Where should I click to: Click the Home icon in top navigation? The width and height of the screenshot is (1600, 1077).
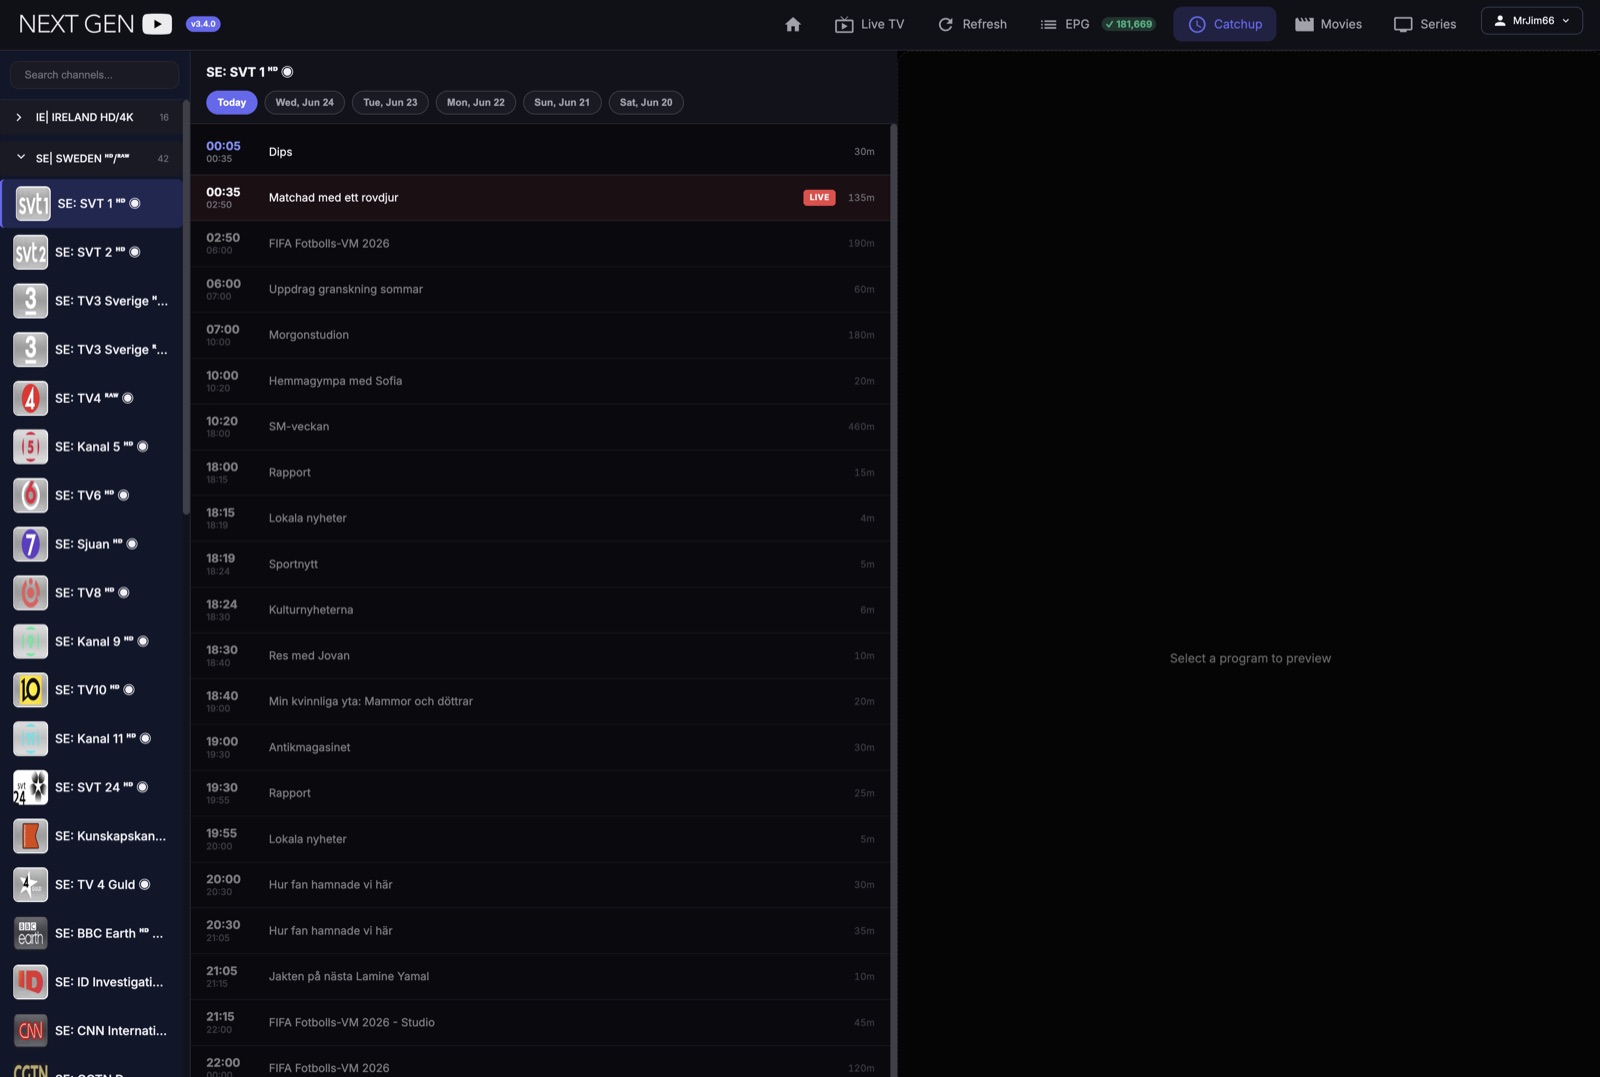click(793, 24)
